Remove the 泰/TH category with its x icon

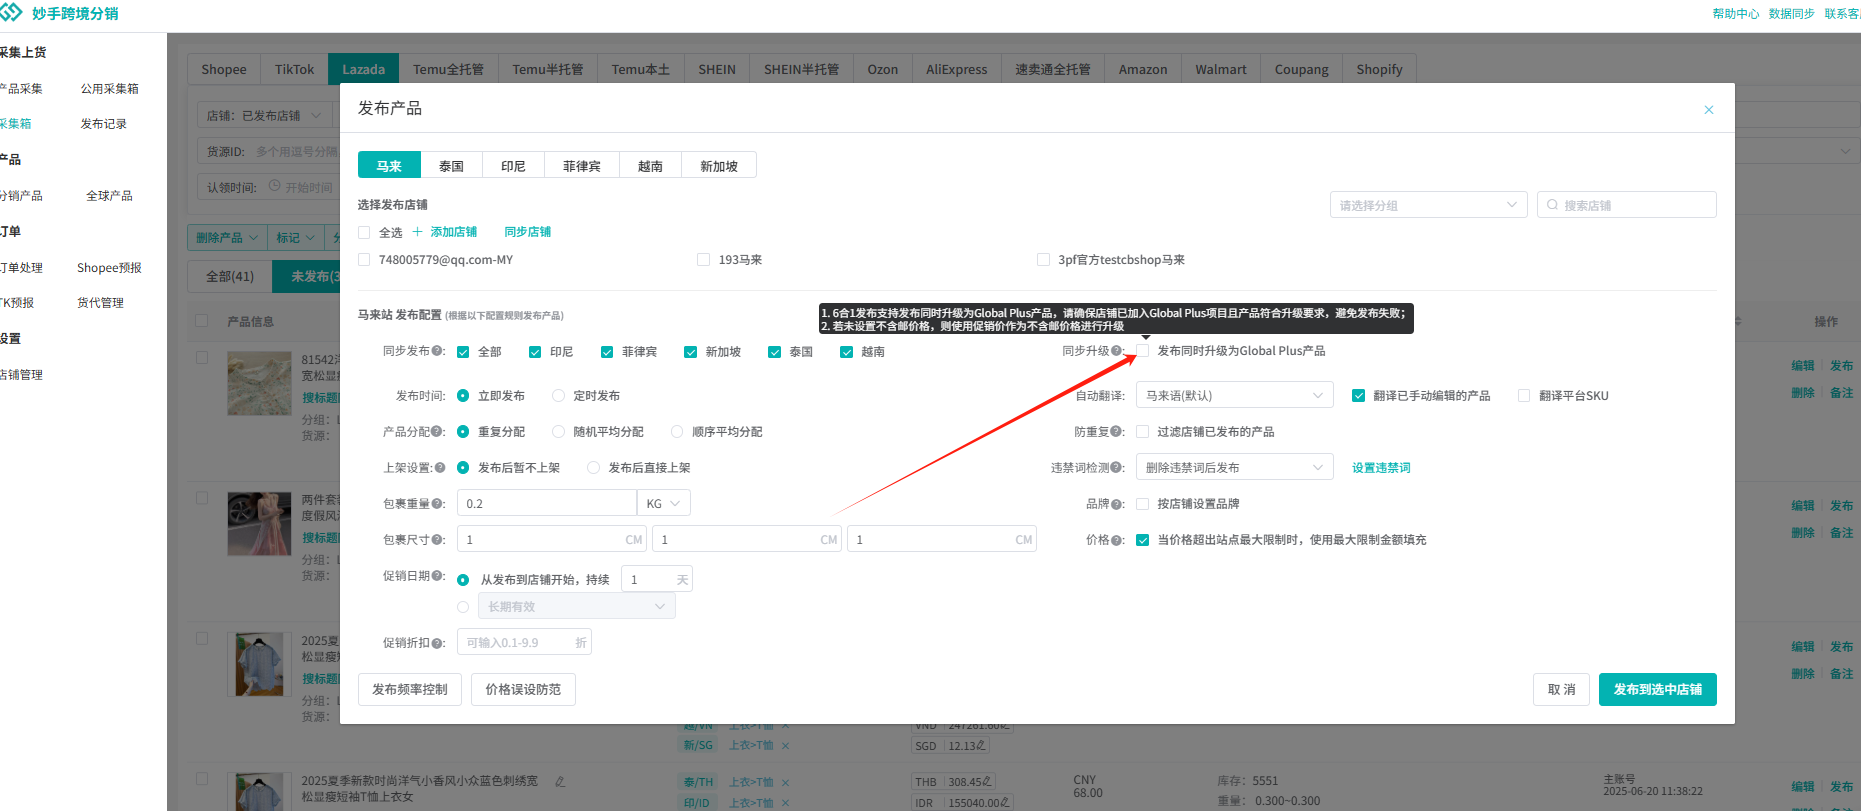click(x=785, y=782)
